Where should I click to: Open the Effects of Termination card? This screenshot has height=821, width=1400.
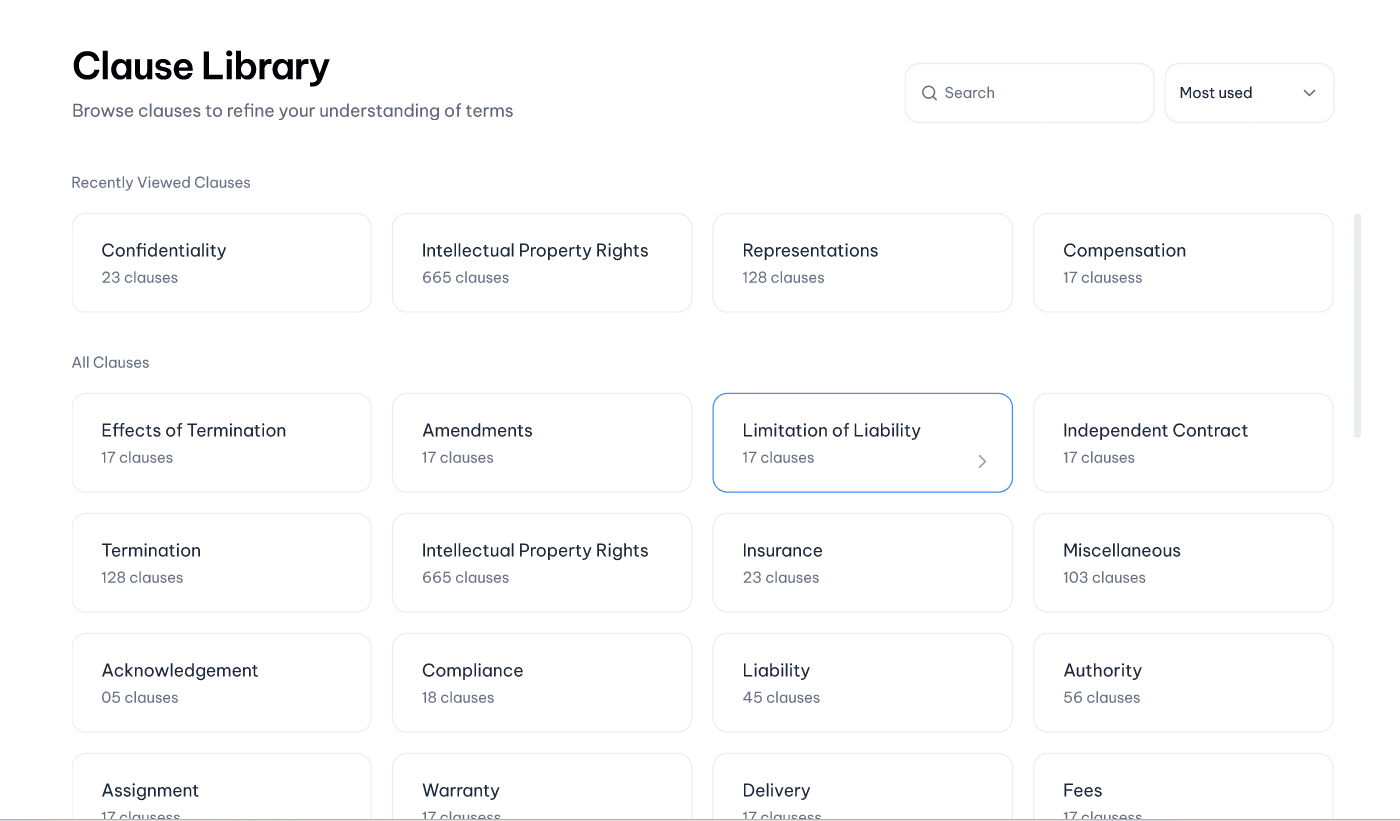(x=221, y=443)
